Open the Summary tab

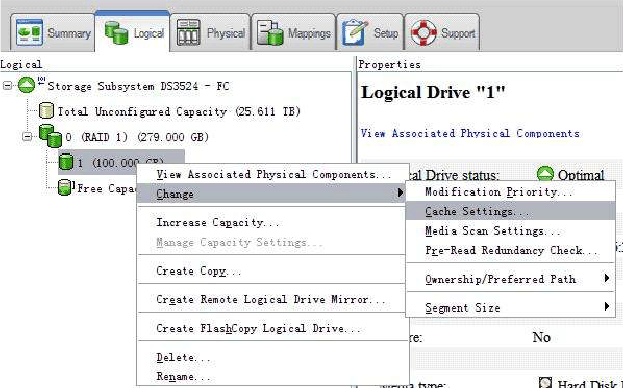(x=53, y=33)
